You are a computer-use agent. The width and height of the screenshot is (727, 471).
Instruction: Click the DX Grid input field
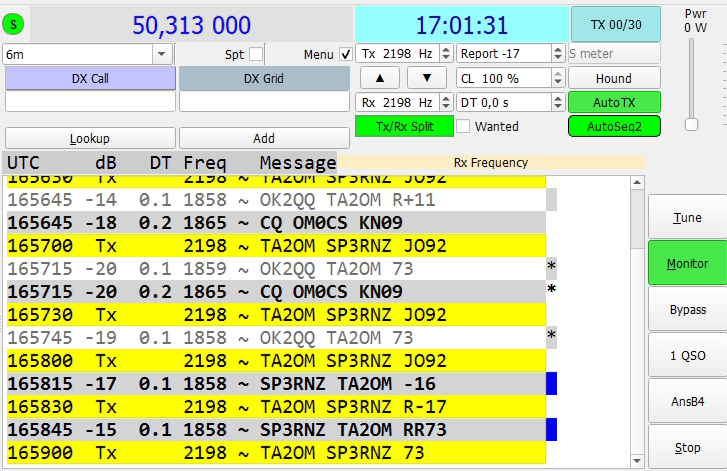tap(264, 101)
